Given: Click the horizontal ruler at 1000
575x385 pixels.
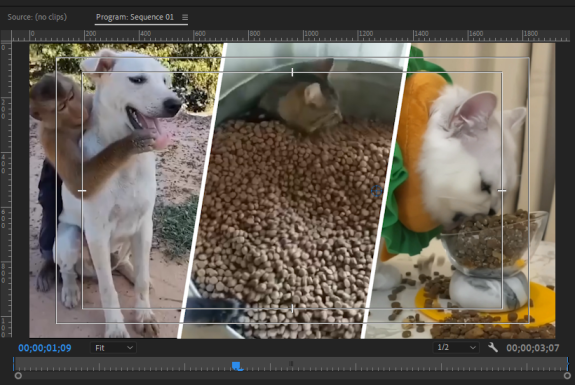Looking at the screenshot, I should 311,34.
